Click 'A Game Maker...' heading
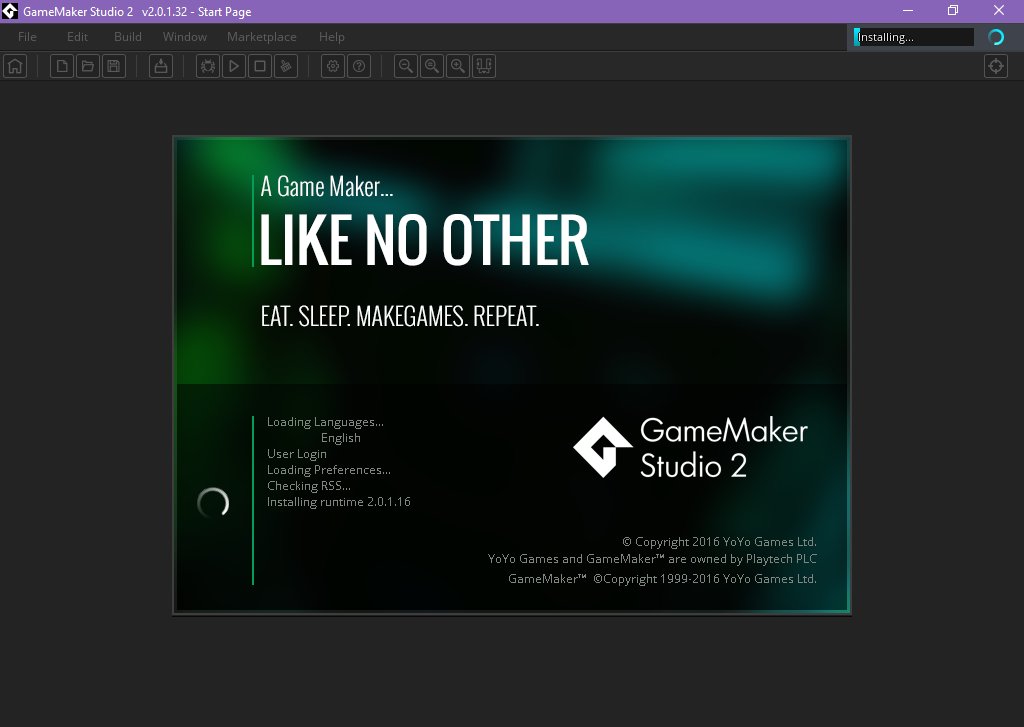 [x=327, y=187]
